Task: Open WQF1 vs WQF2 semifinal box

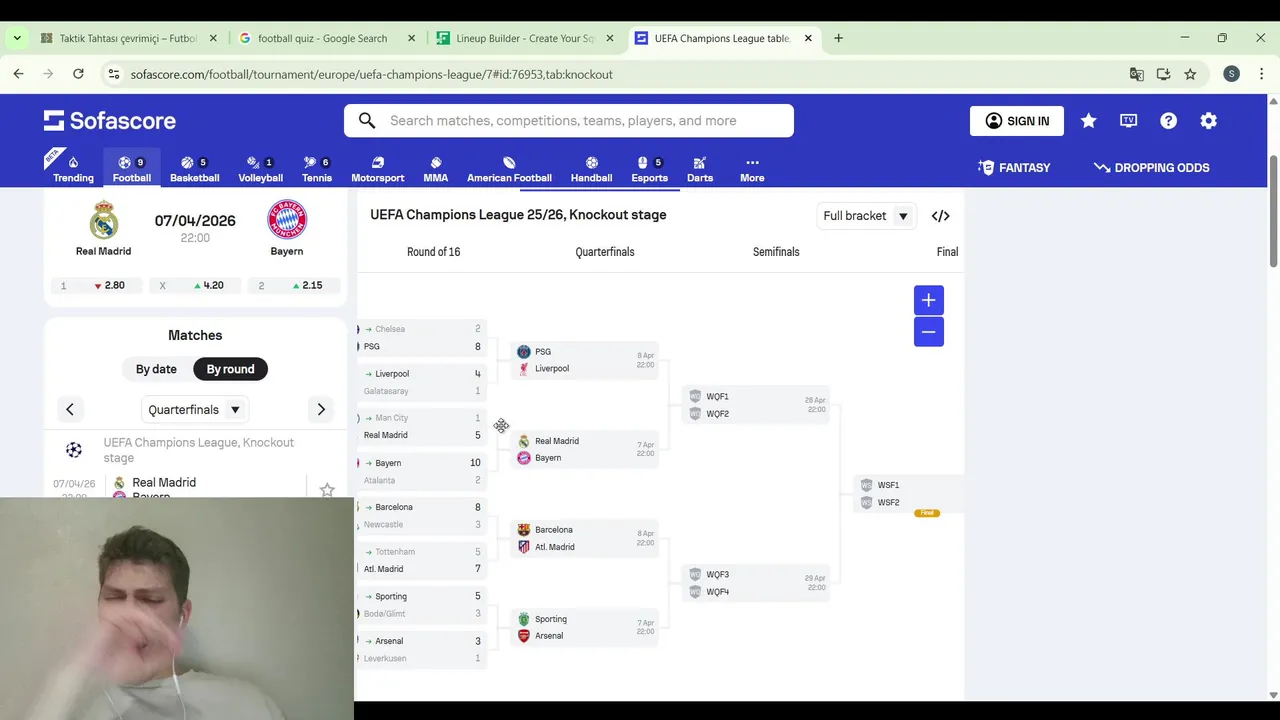Action: pos(756,405)
